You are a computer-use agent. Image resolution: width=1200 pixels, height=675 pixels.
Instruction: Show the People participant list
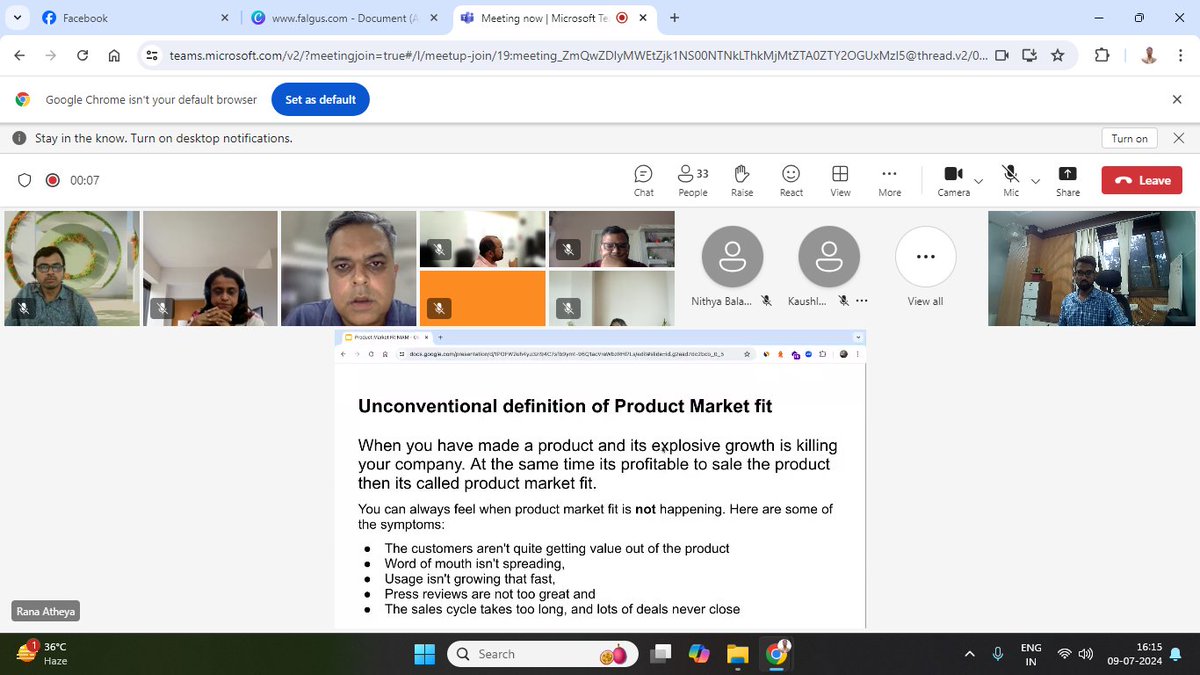pos(693,180)
